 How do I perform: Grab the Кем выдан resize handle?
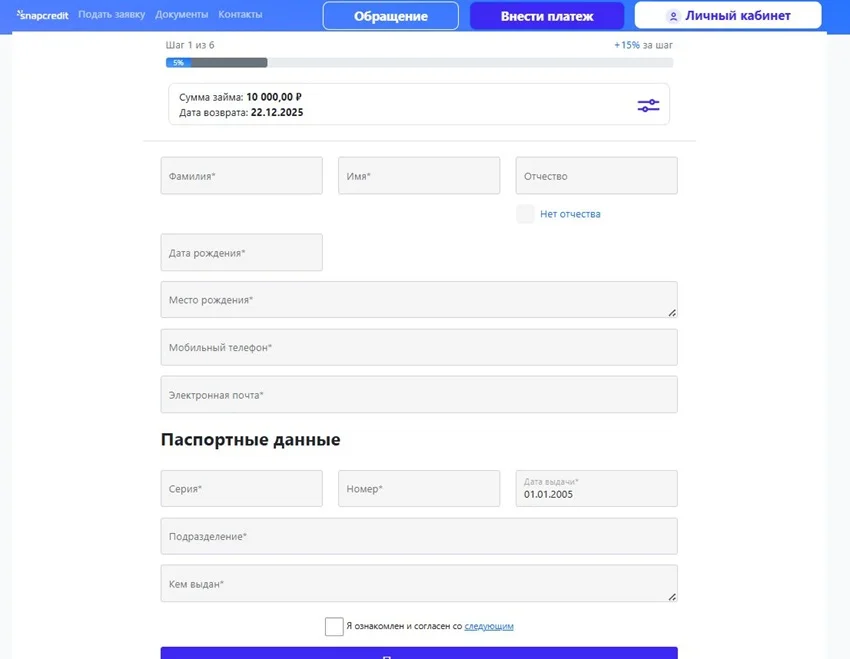point(672,597)
